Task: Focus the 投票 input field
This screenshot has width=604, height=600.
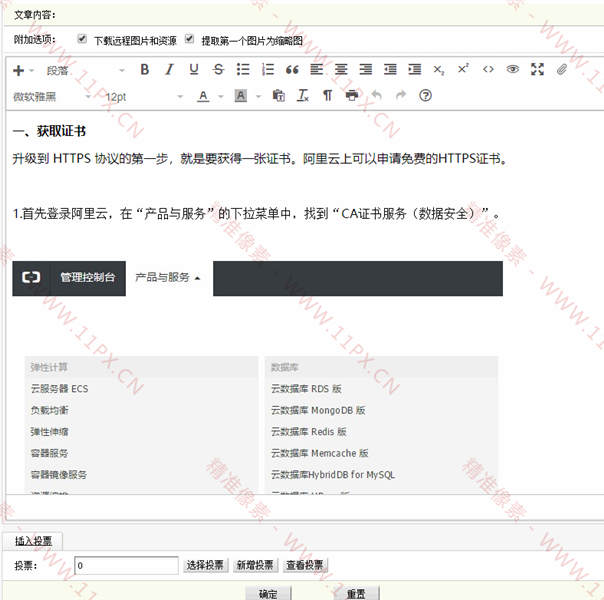Action: pyautogui.click(x=126, y=565)
